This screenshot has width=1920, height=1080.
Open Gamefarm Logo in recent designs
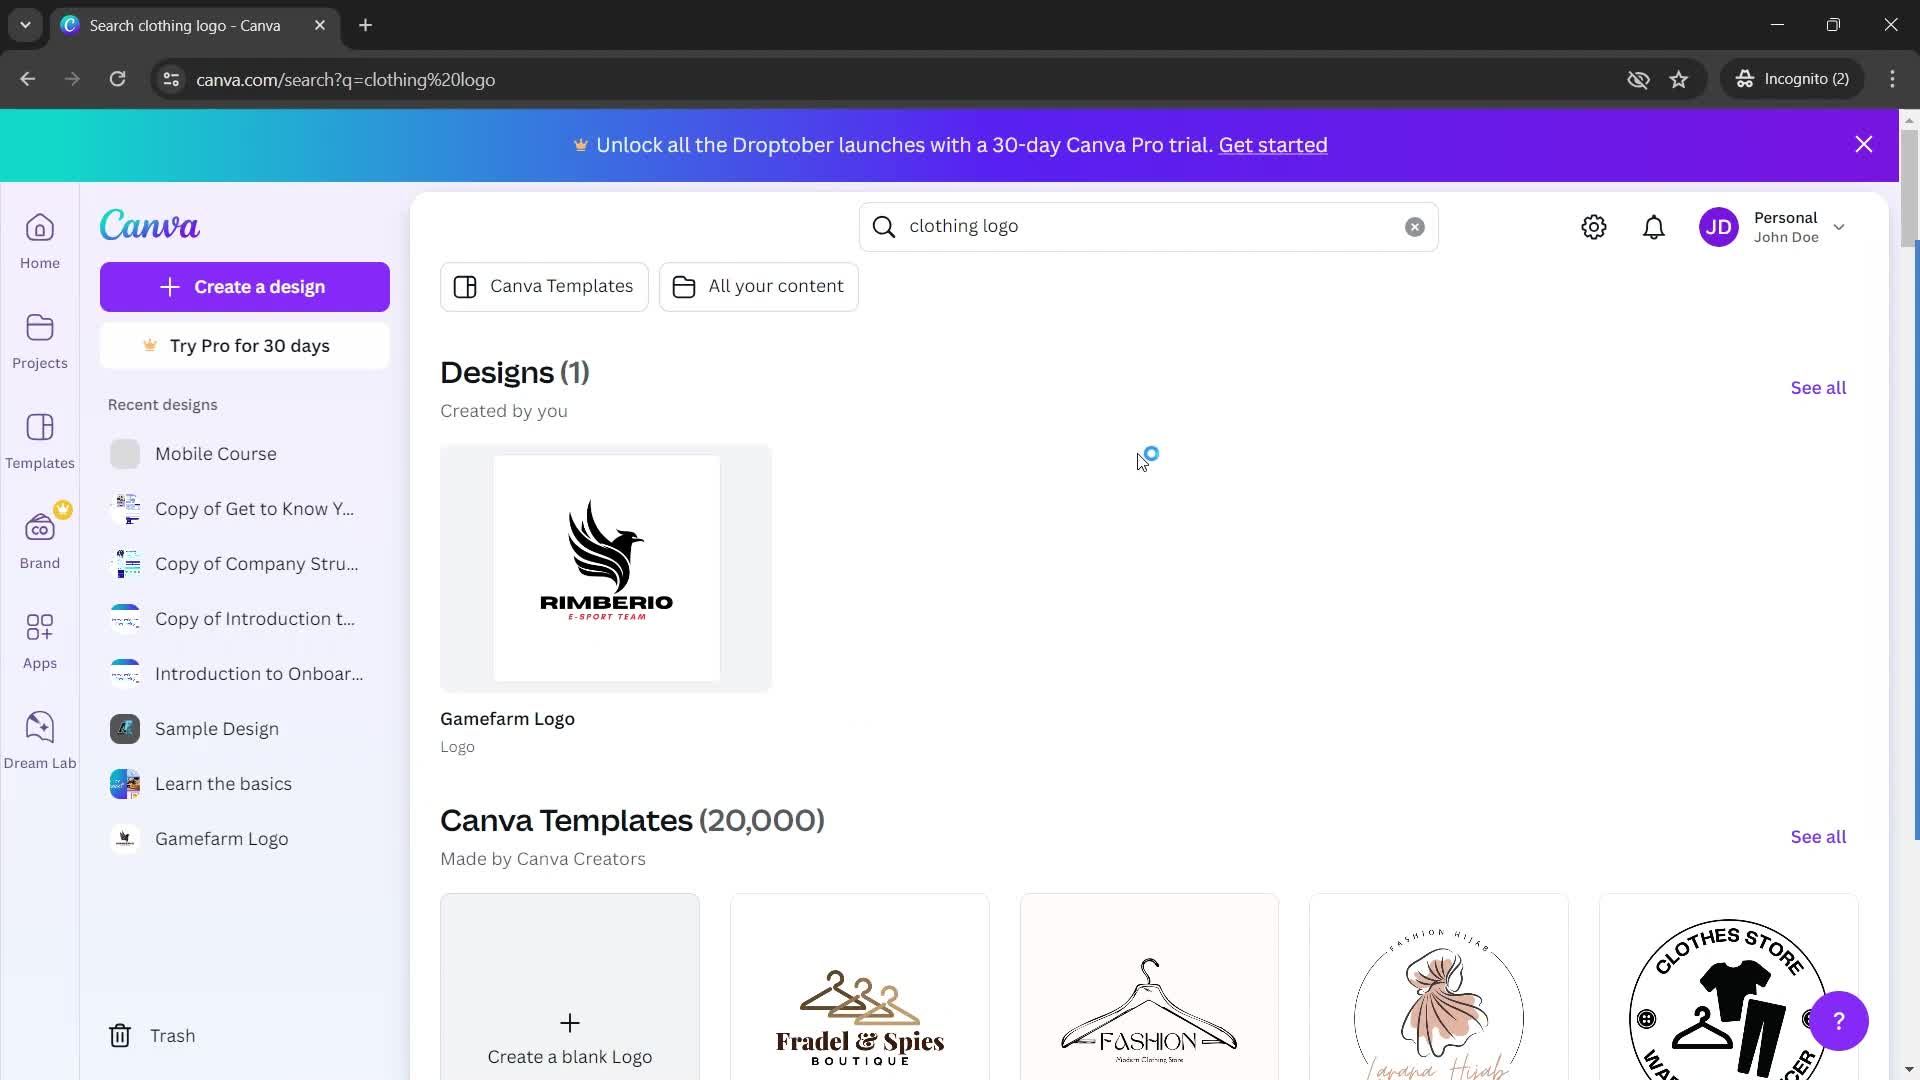tap(245, 839)
